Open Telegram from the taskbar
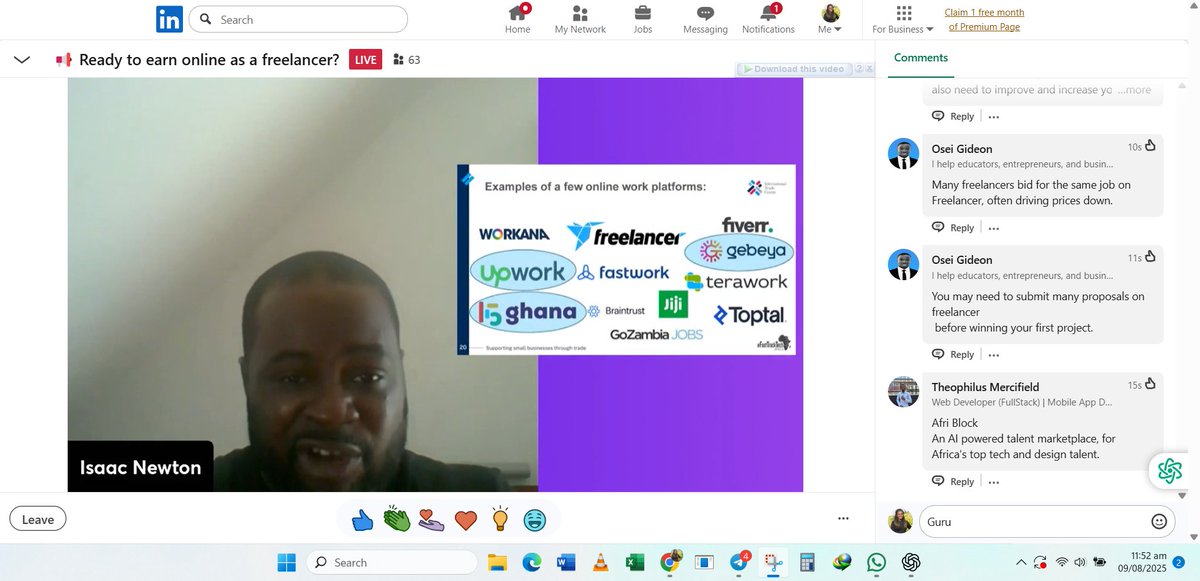 pyautogui.click(x=741, y=562)
